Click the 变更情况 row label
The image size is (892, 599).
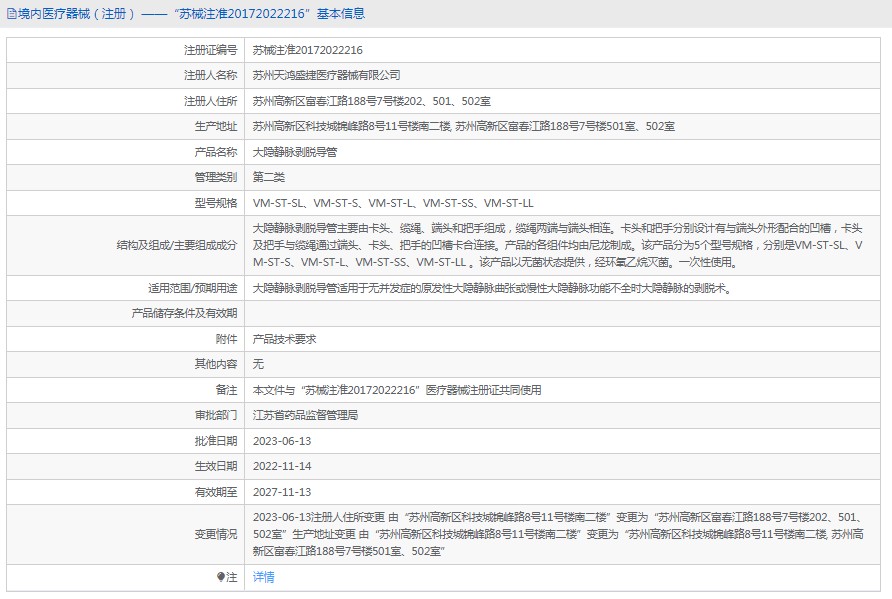(216, 534)
